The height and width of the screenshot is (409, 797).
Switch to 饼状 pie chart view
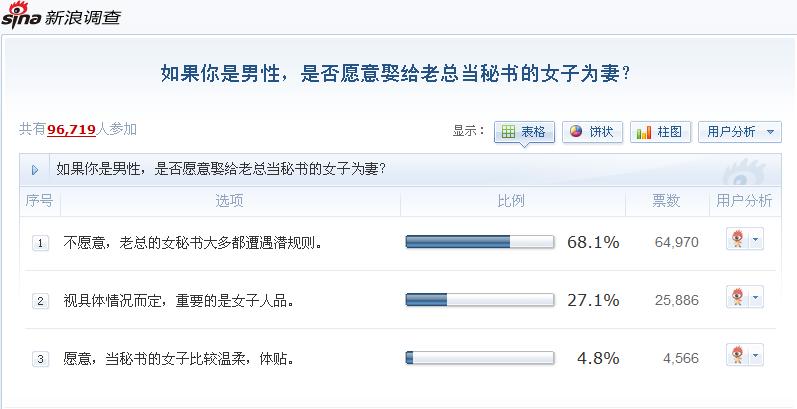[x=592, y=132]
